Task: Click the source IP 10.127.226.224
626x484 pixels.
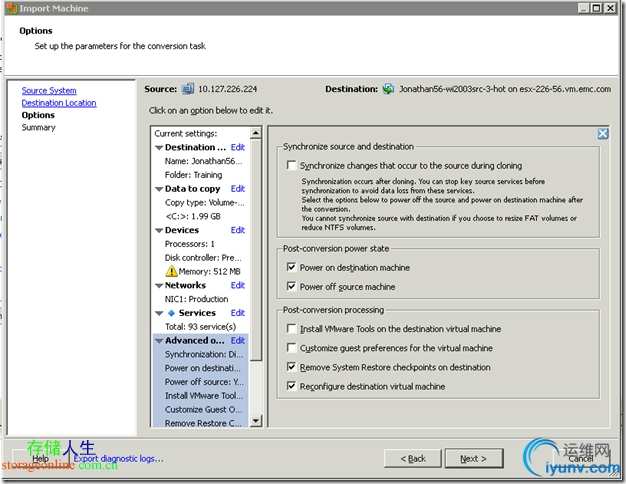Action: [x=228, y=89]
